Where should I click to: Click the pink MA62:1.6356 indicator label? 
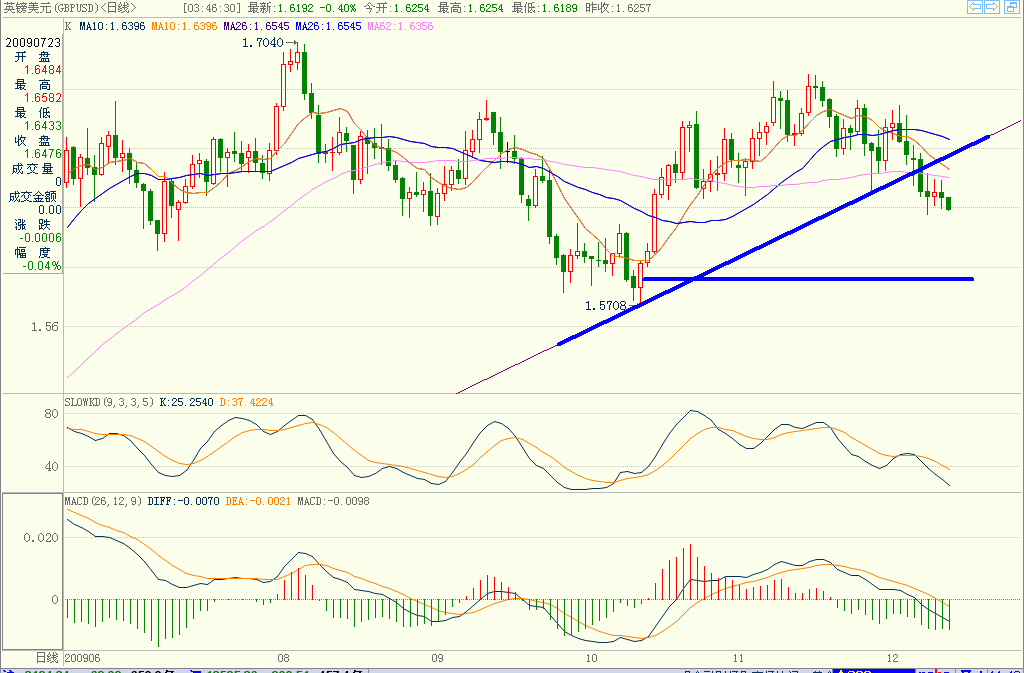coord(400,26)
